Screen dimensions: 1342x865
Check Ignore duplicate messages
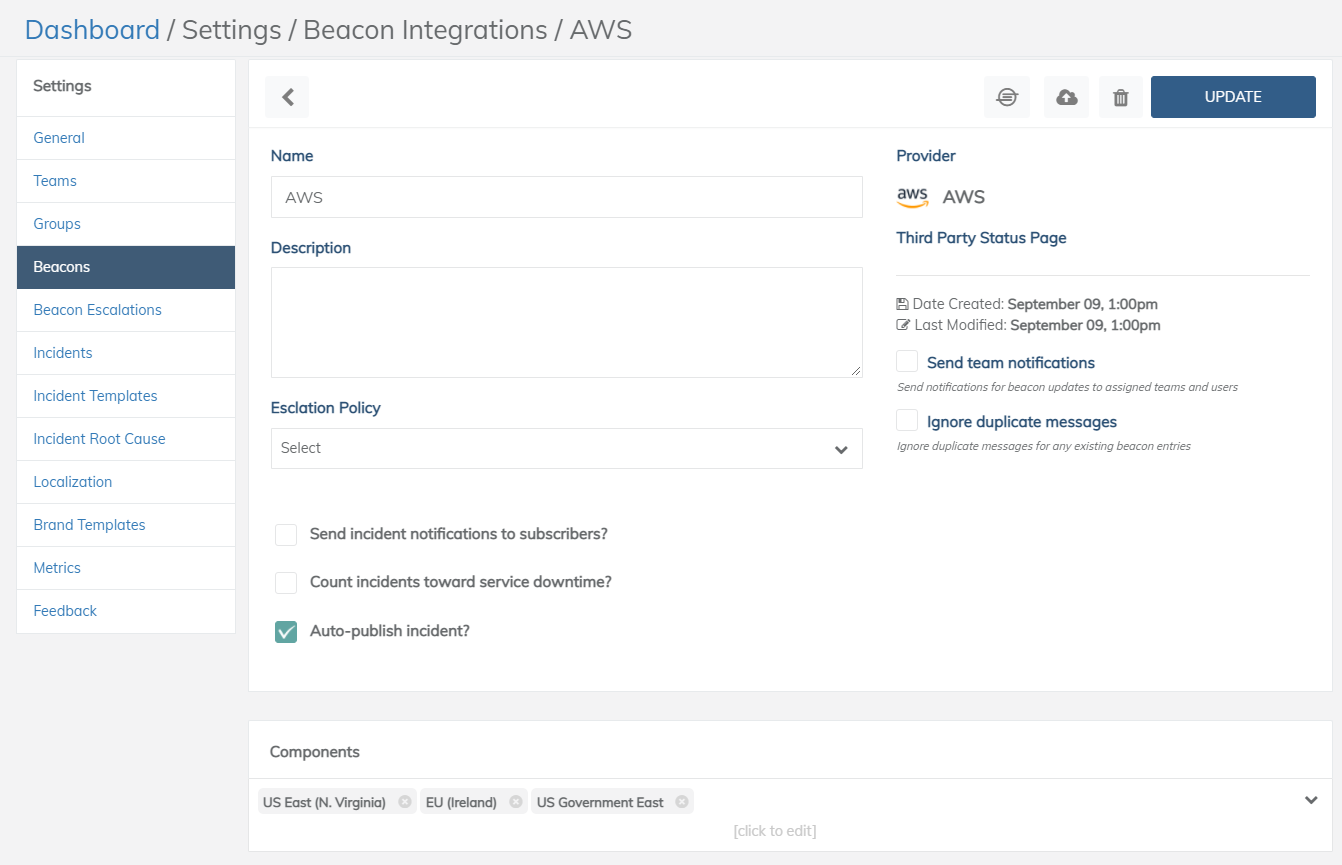907,421
